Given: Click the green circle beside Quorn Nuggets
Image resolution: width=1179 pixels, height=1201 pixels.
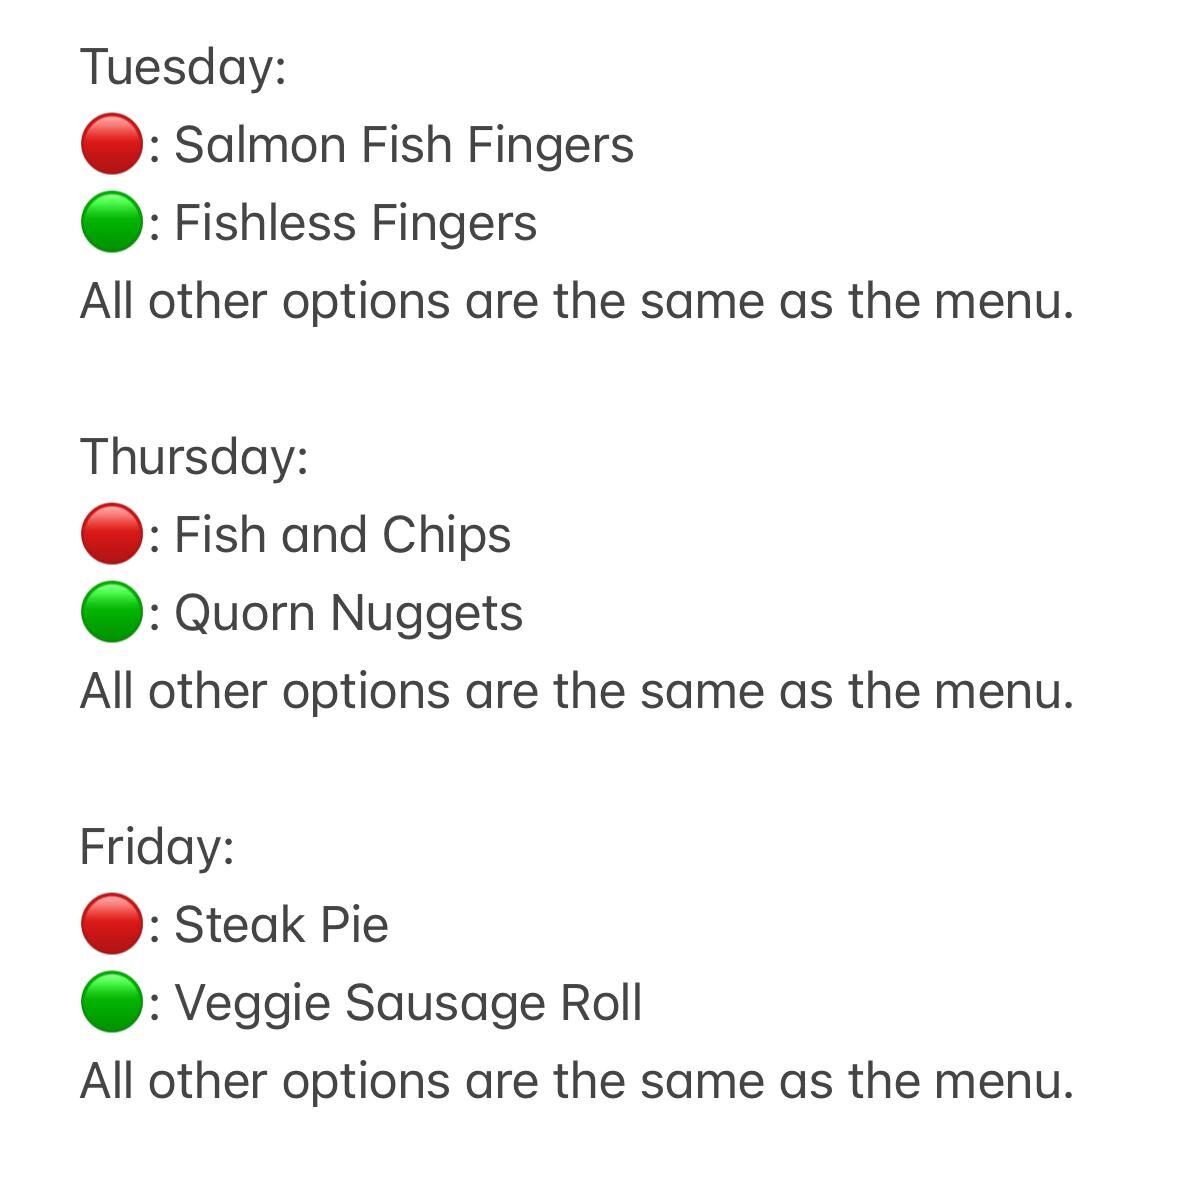Looking at the screenshot, I should tap(111, 612).
